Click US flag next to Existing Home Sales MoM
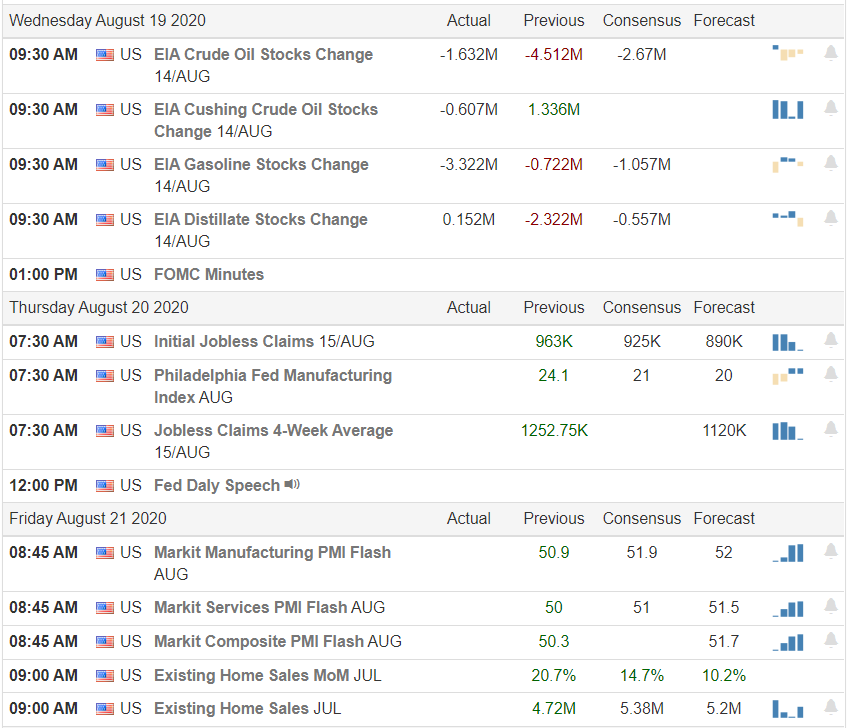Screen dimensions: 848x728 (x=104, y=675)
